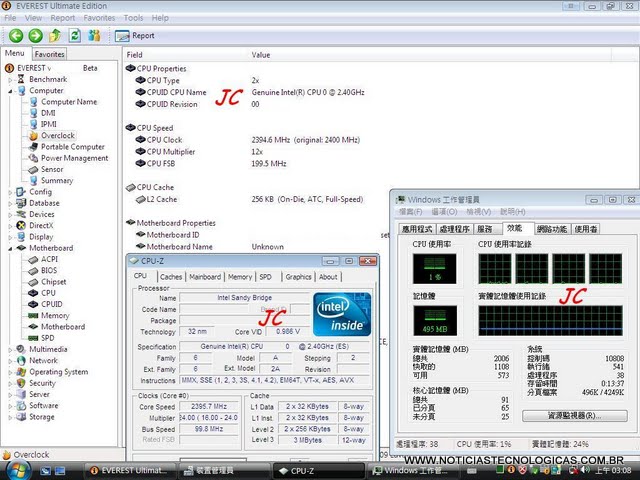Click the Intel inside logo in CPU-Z
640x480 pixels.
pyautogui.click(x=342, y=314)
